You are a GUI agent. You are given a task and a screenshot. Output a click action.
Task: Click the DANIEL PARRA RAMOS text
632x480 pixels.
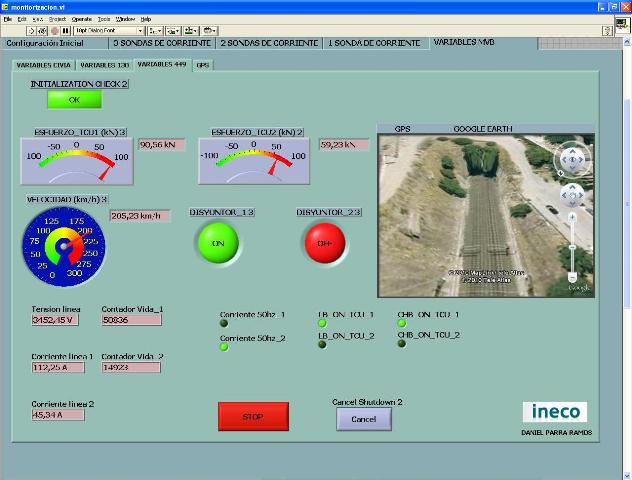pos(556,432)
